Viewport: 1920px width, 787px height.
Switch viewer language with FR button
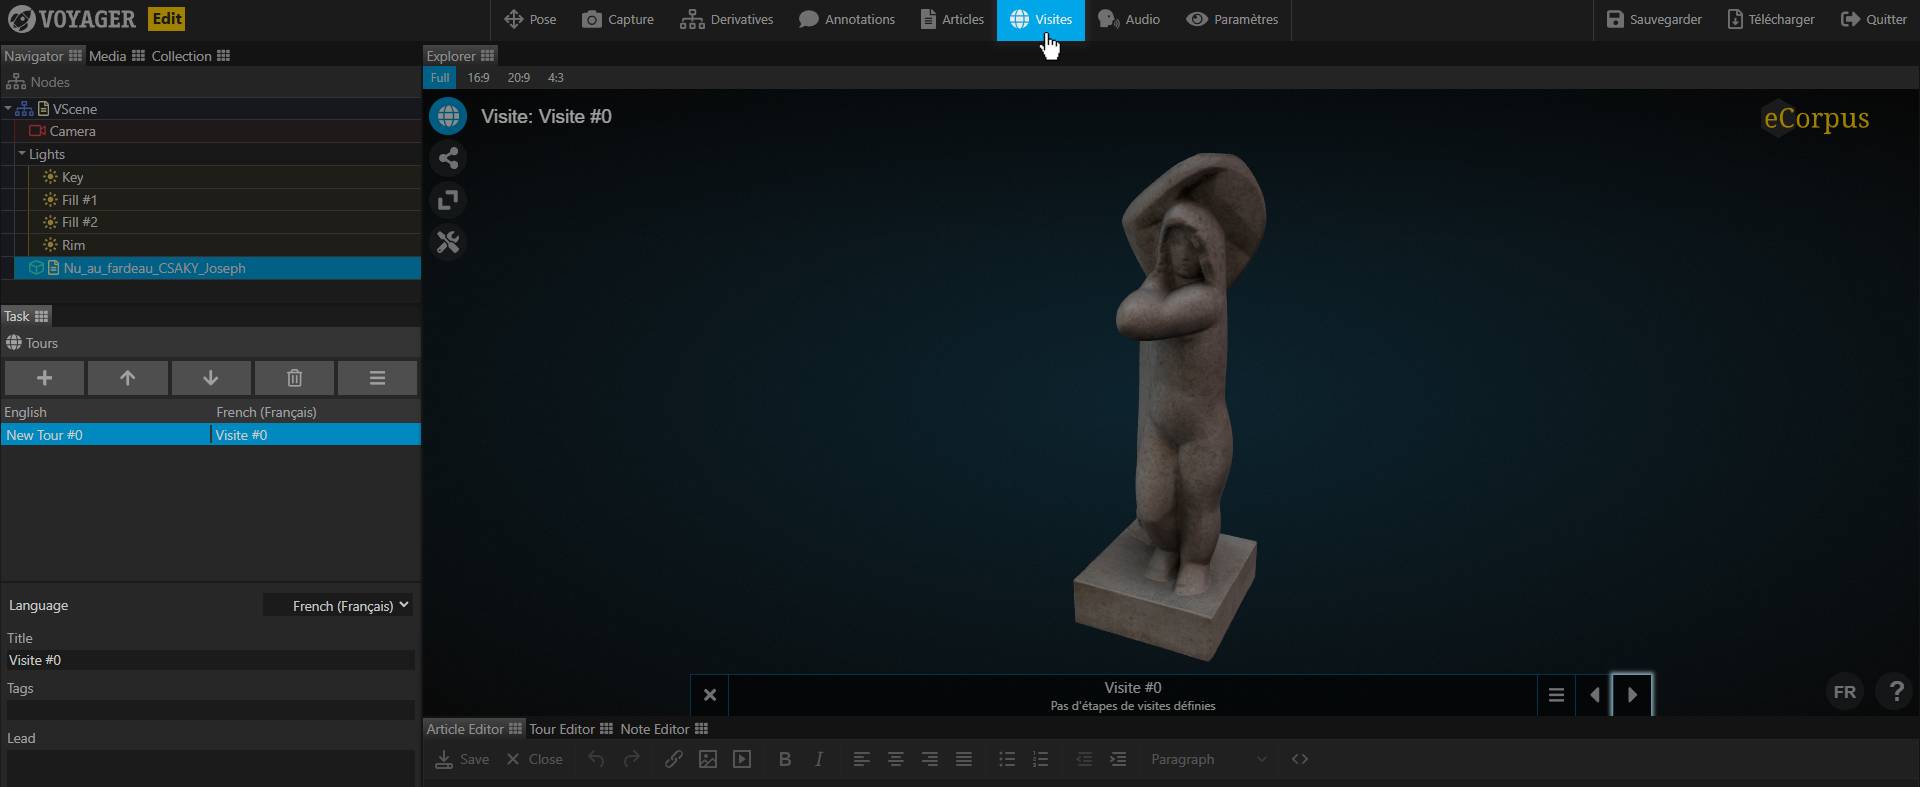point(1845,692)
